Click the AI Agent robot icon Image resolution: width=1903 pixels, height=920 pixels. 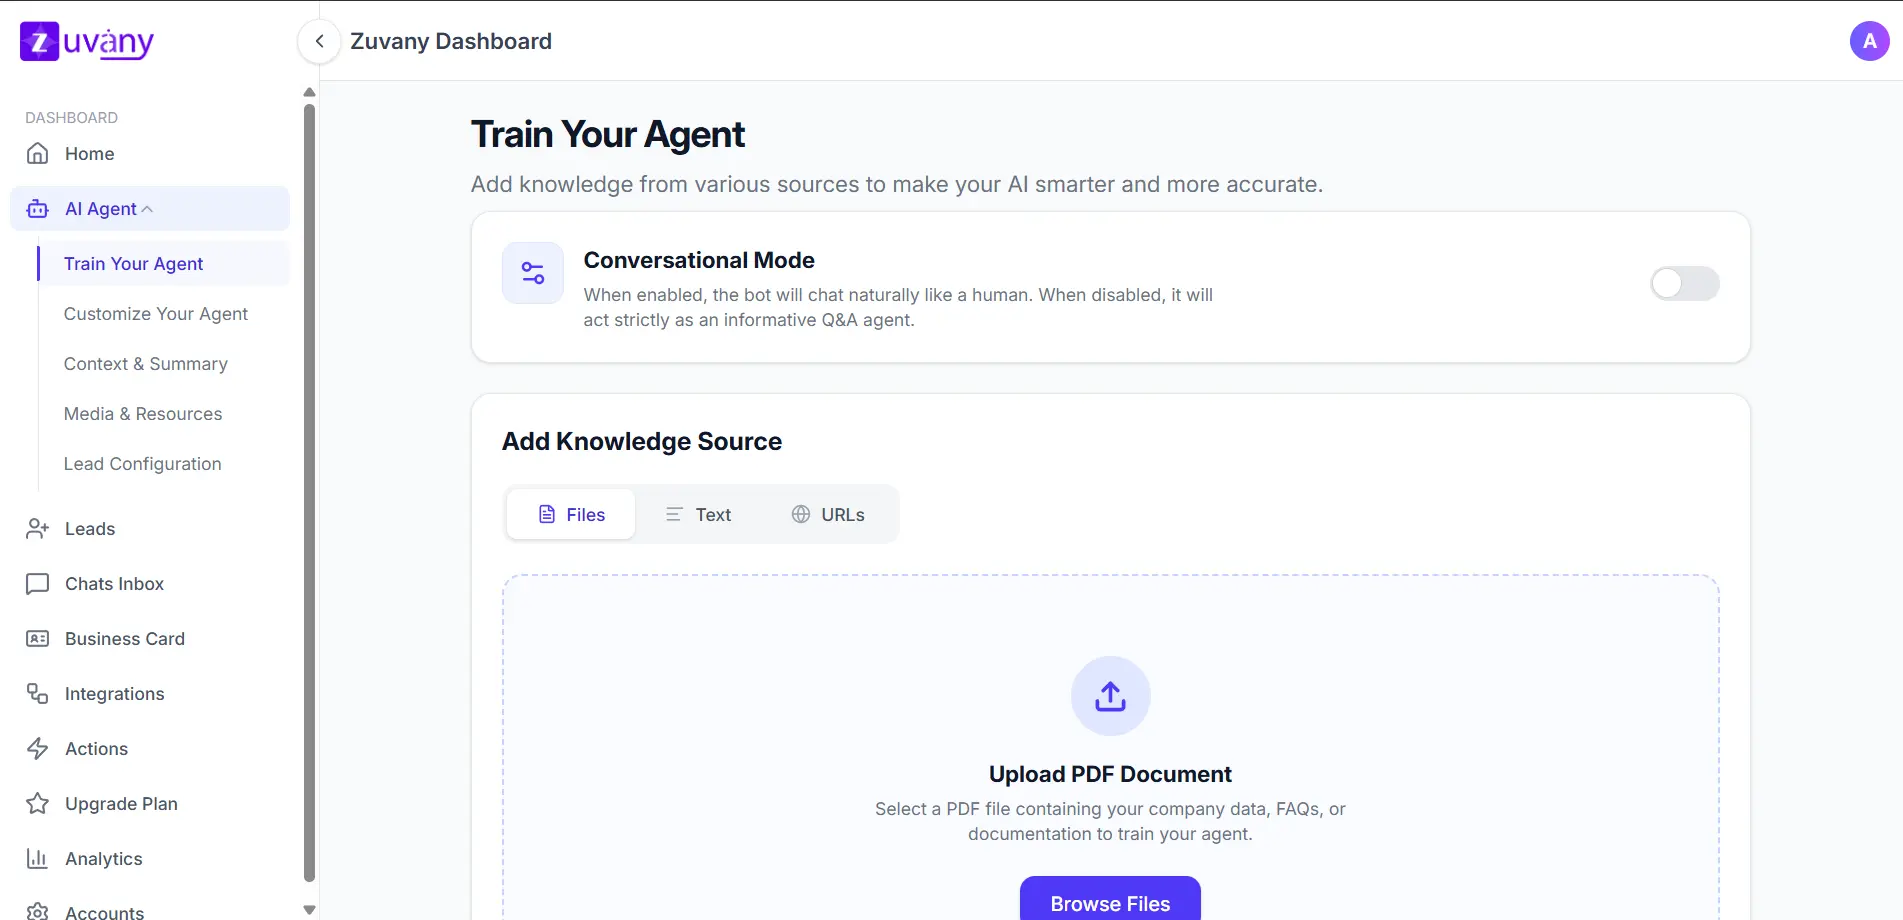pos(37,209)
